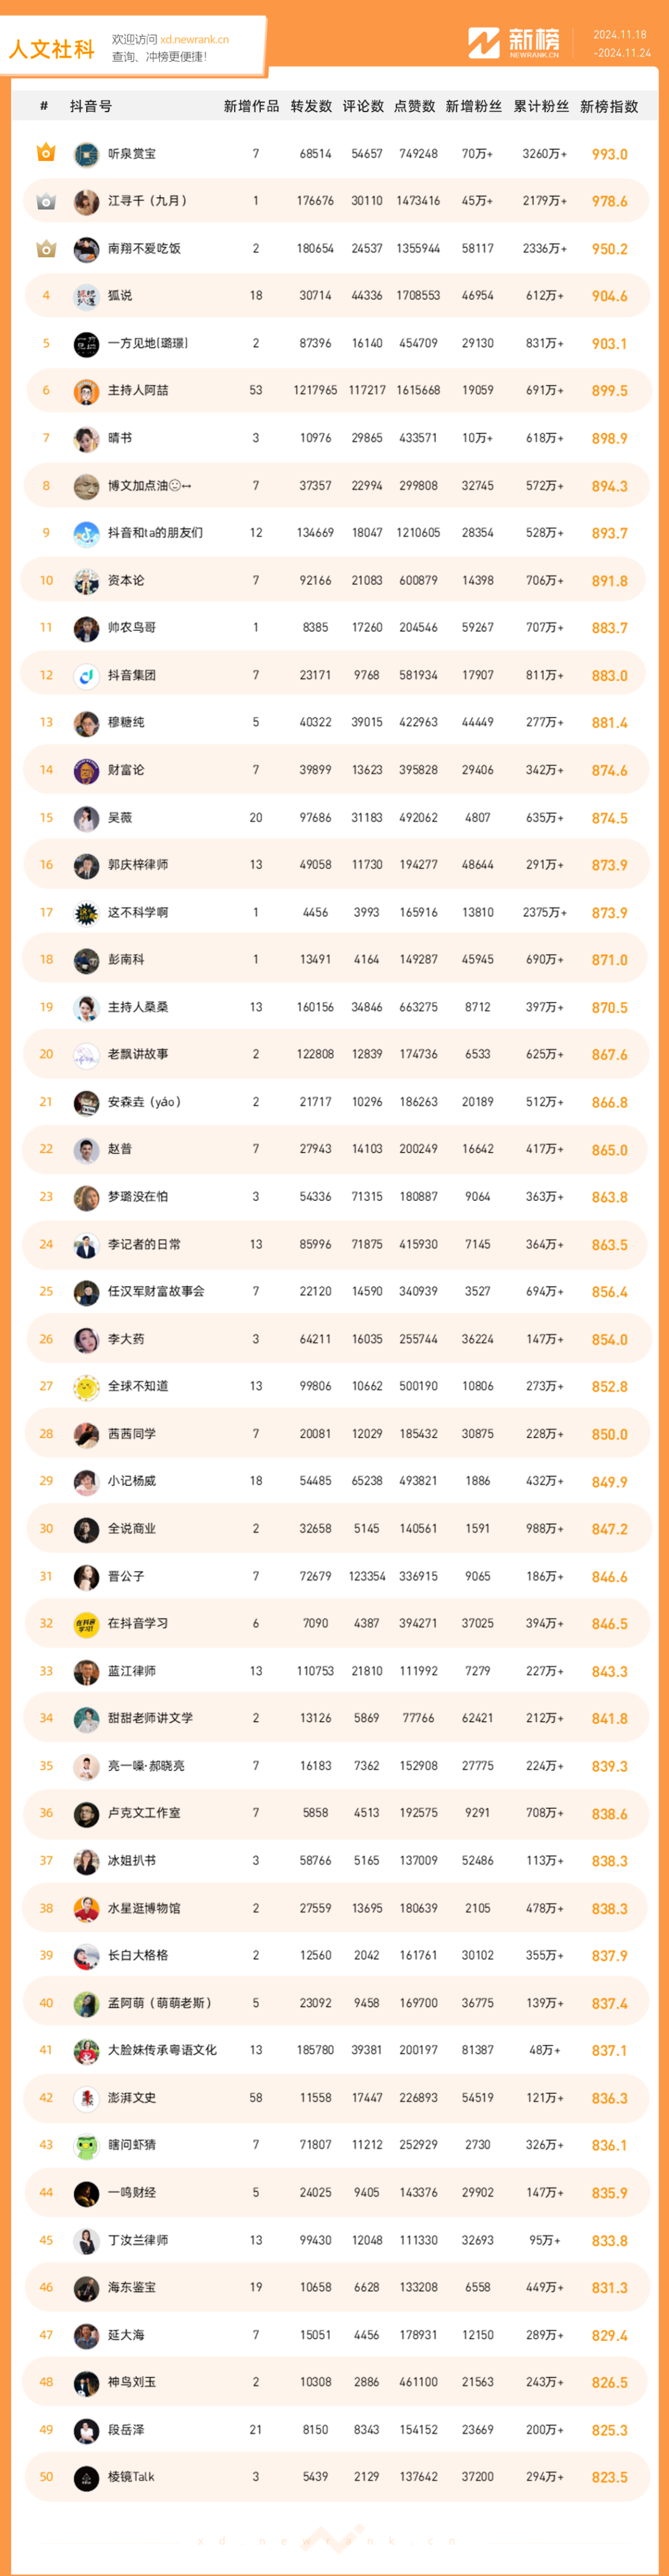Viewport: 669px width, 2576px height.
Task: Click the bronze crown rank-three badge
Action: (46, 248)
